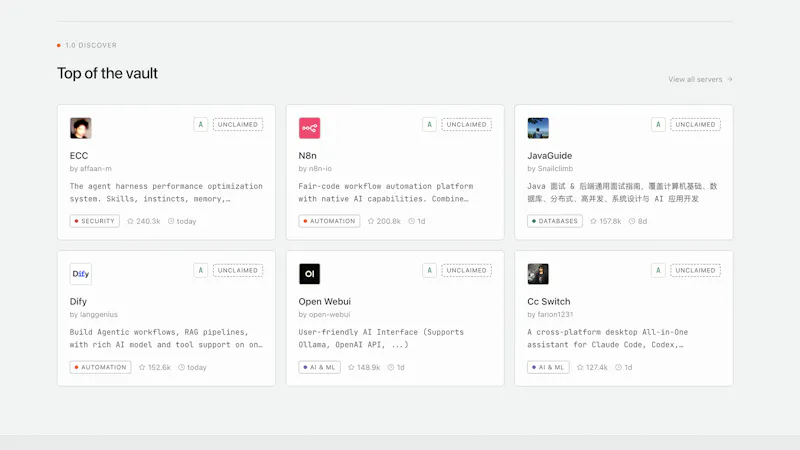Click the clock icon on N8n card
This screenshot has width=800, height=450.
411,221
